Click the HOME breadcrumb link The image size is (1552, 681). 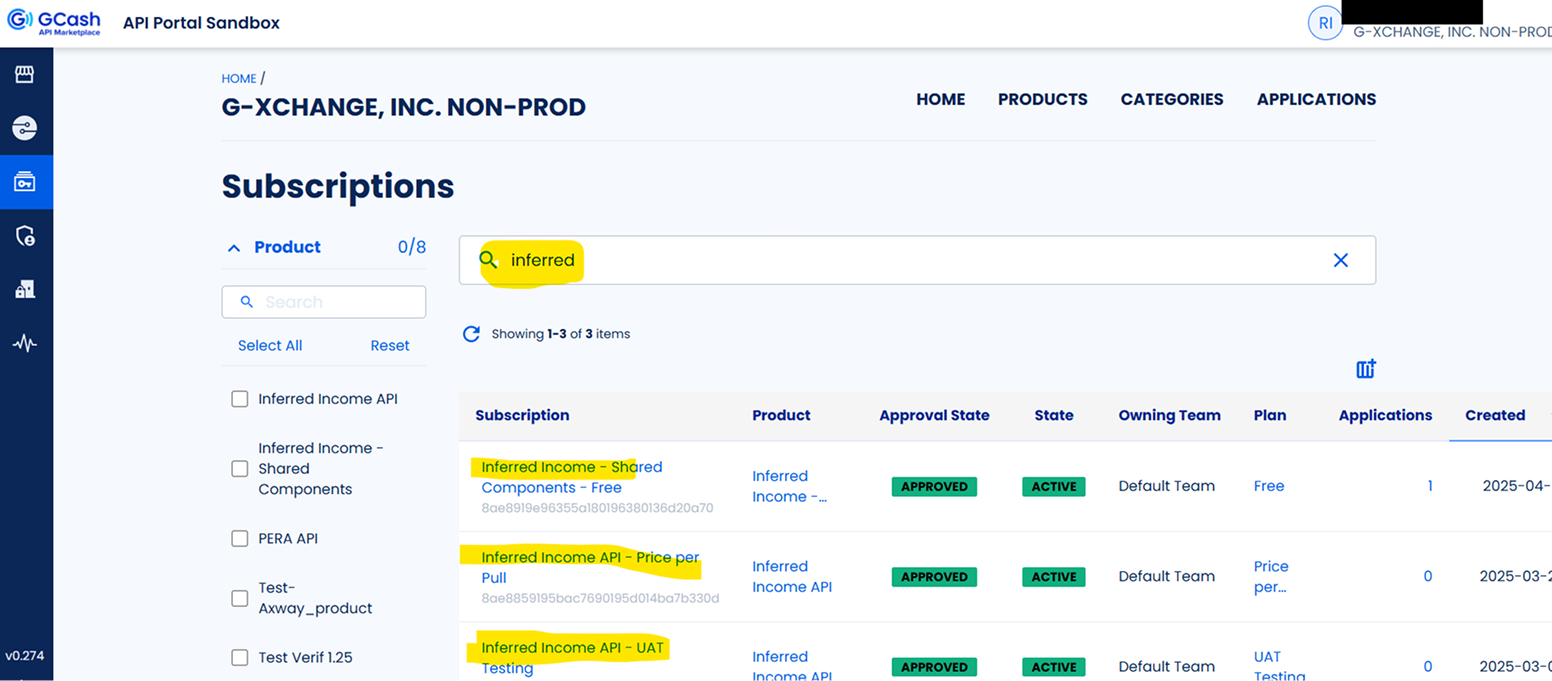pyautogui.click(x=239, y=78)
